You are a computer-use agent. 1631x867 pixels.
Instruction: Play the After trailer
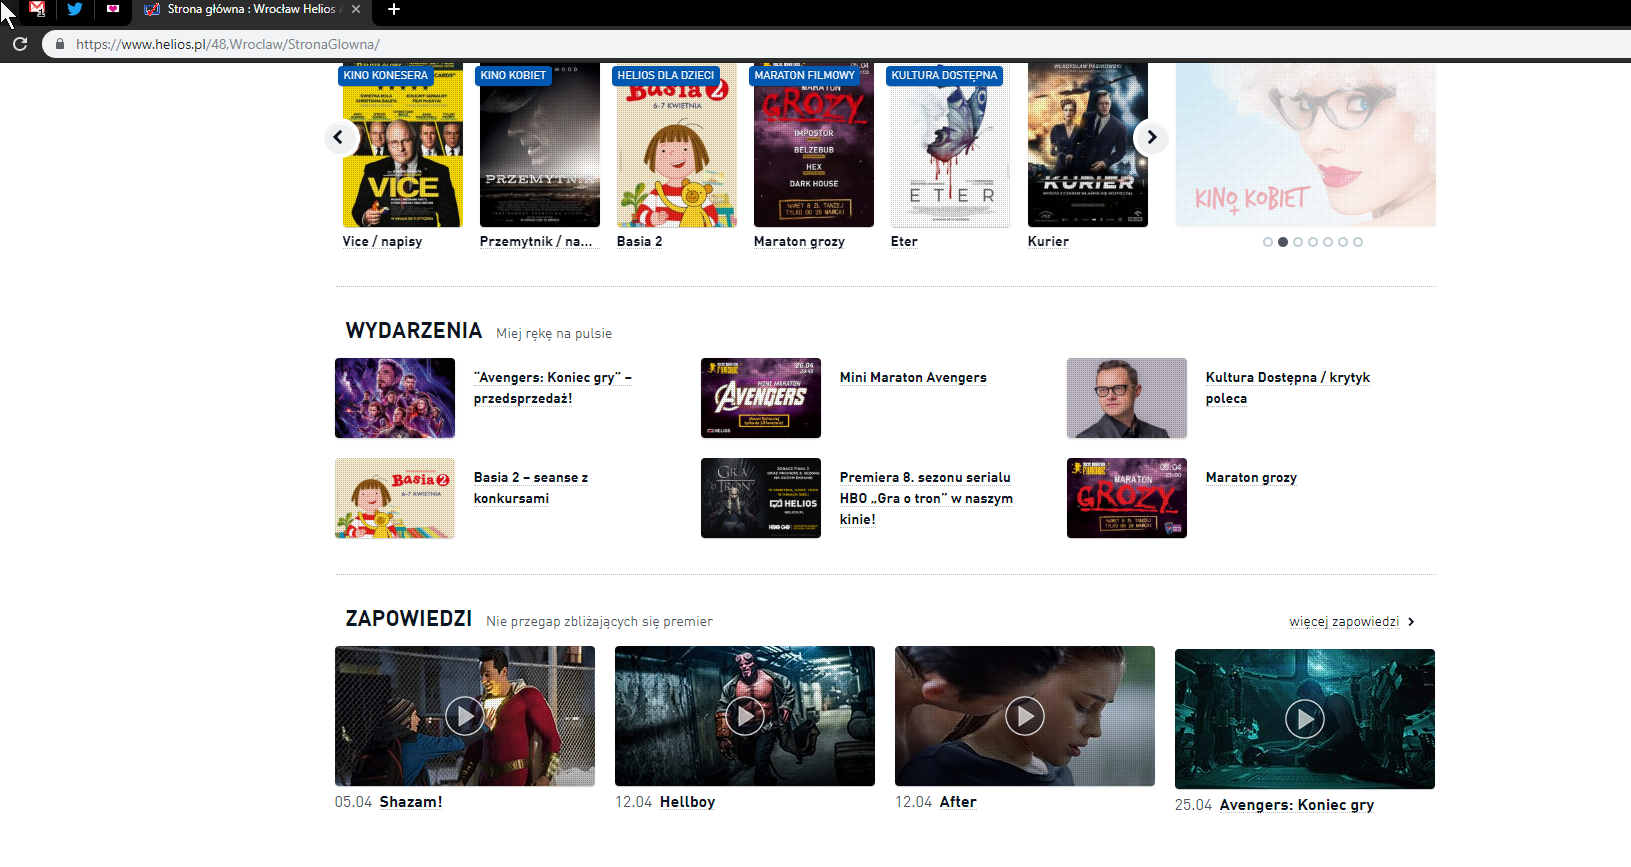(x=1024, y=716)
